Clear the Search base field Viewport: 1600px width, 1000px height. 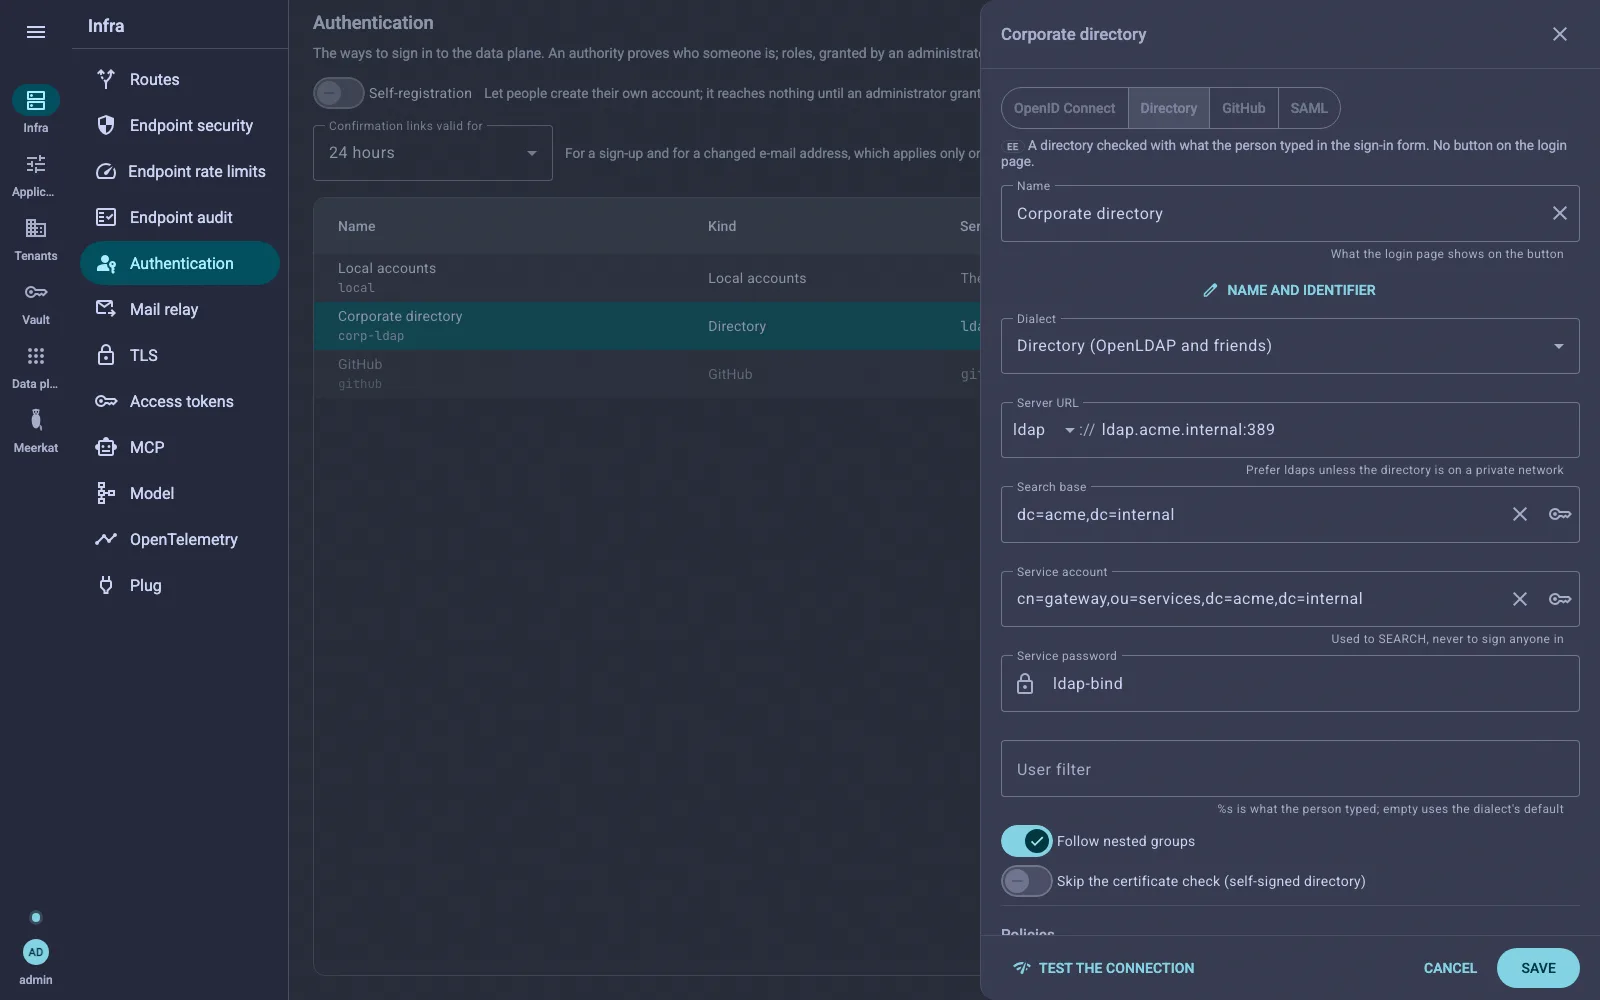[1520, 514]
